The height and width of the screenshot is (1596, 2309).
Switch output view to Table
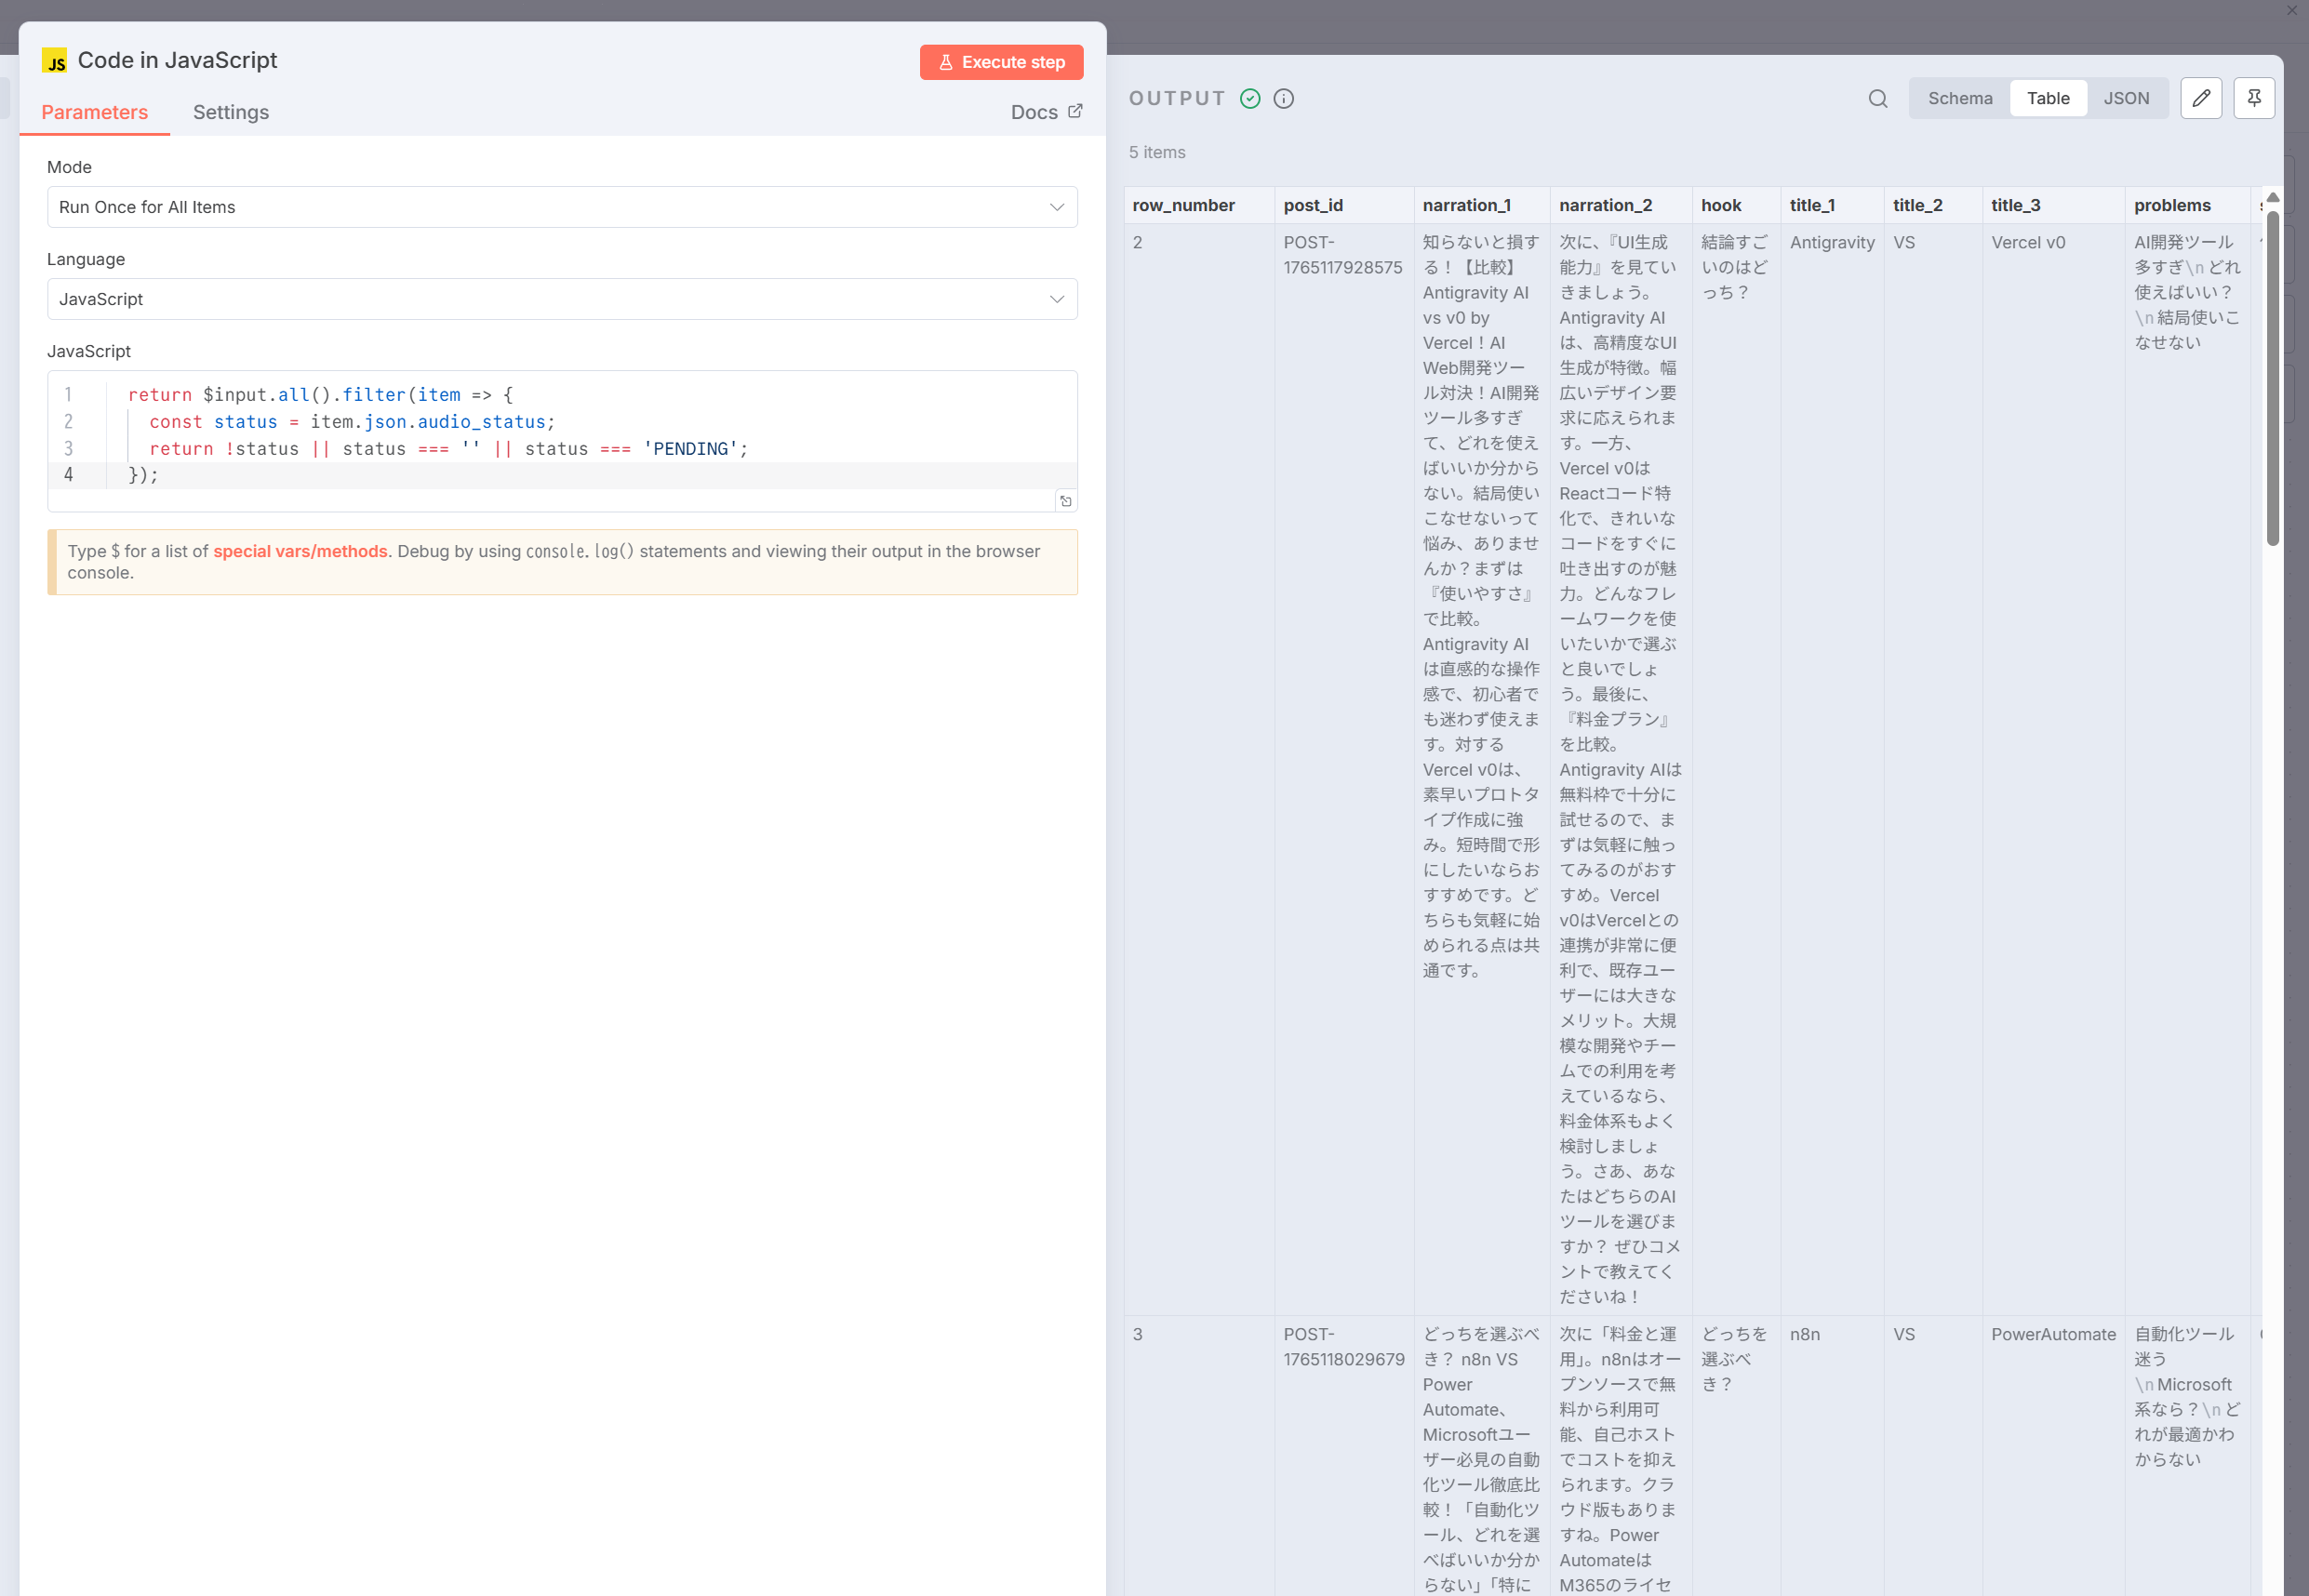2047,98
